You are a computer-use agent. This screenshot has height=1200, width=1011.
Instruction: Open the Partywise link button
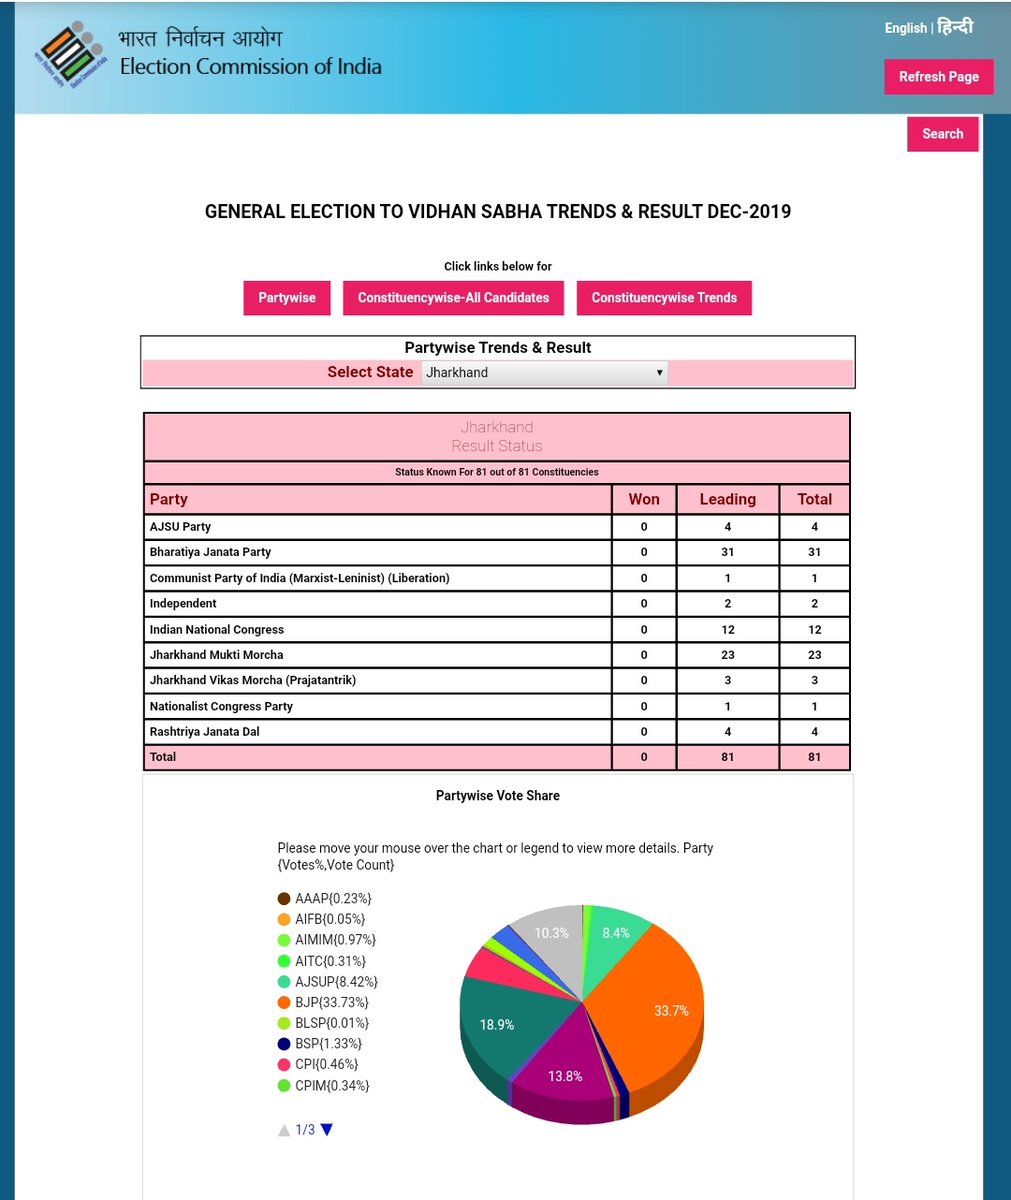pyautogui.click(x=287, y=298)
